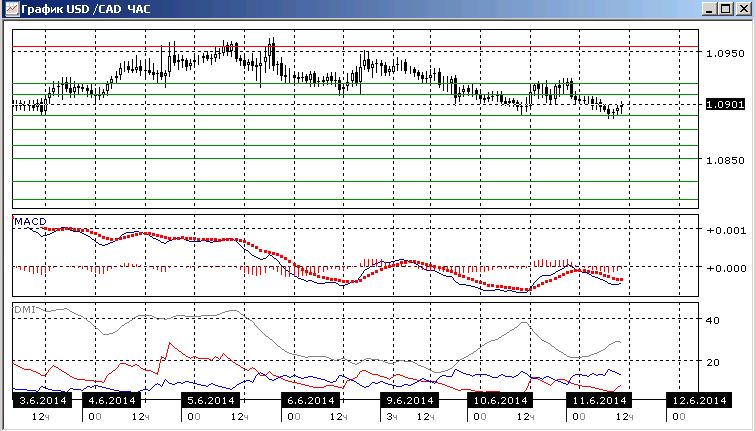
Task: Click the current price label 1.0901
Action: 725,104
